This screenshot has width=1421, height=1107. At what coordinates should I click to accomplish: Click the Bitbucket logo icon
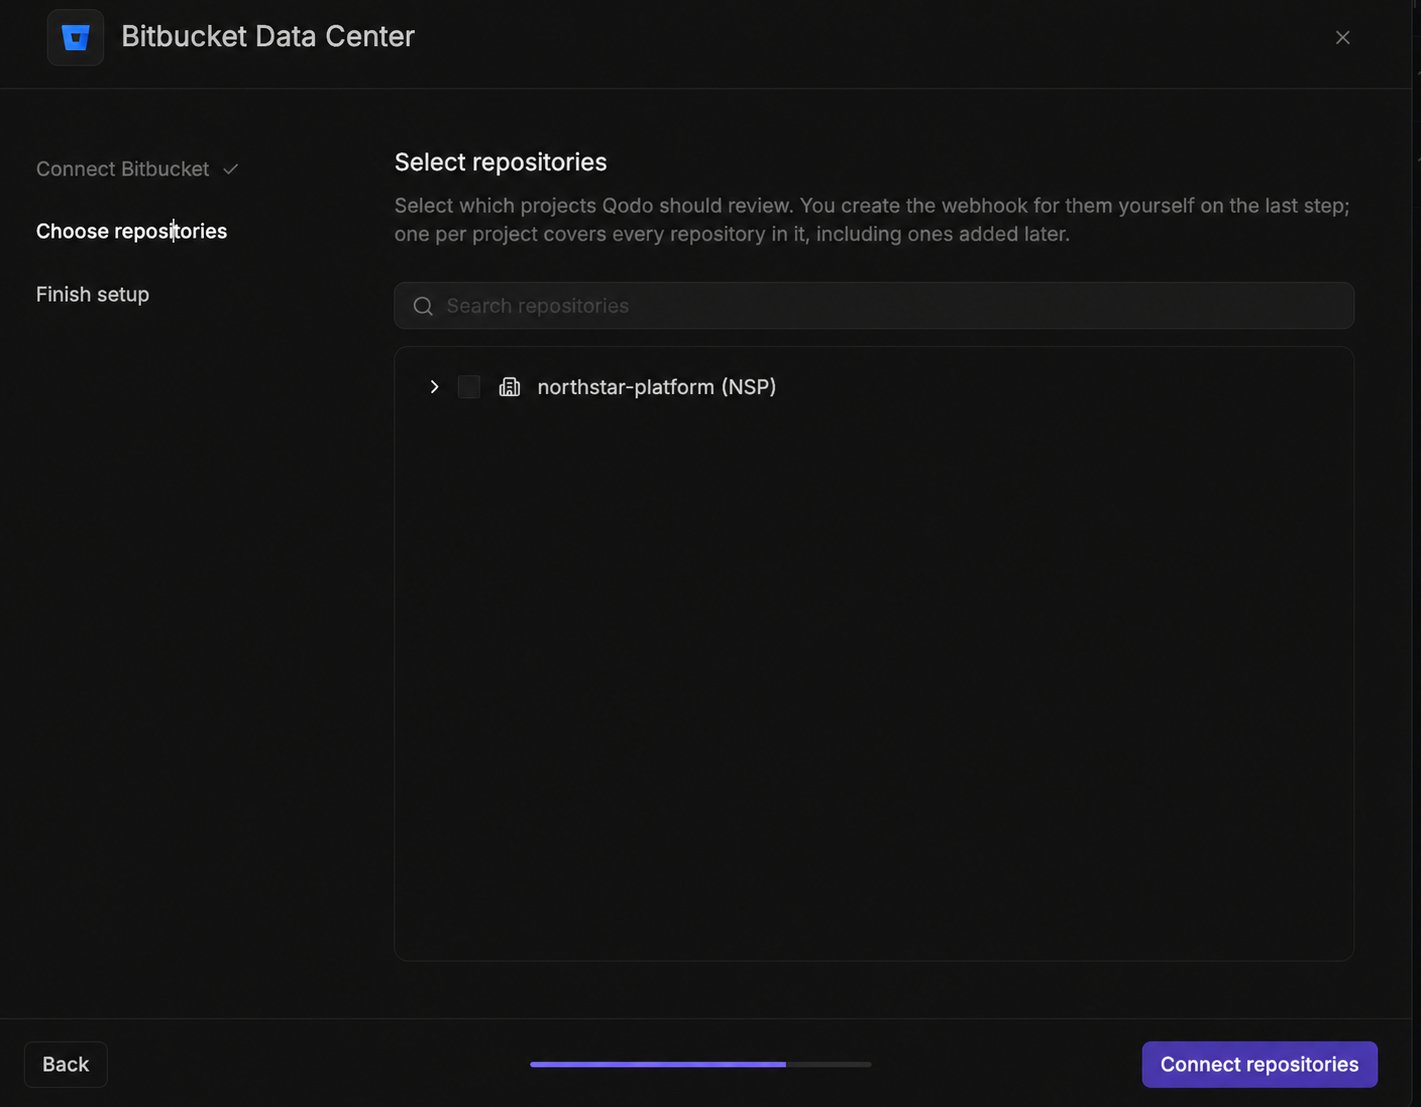[x=76, y=38]
